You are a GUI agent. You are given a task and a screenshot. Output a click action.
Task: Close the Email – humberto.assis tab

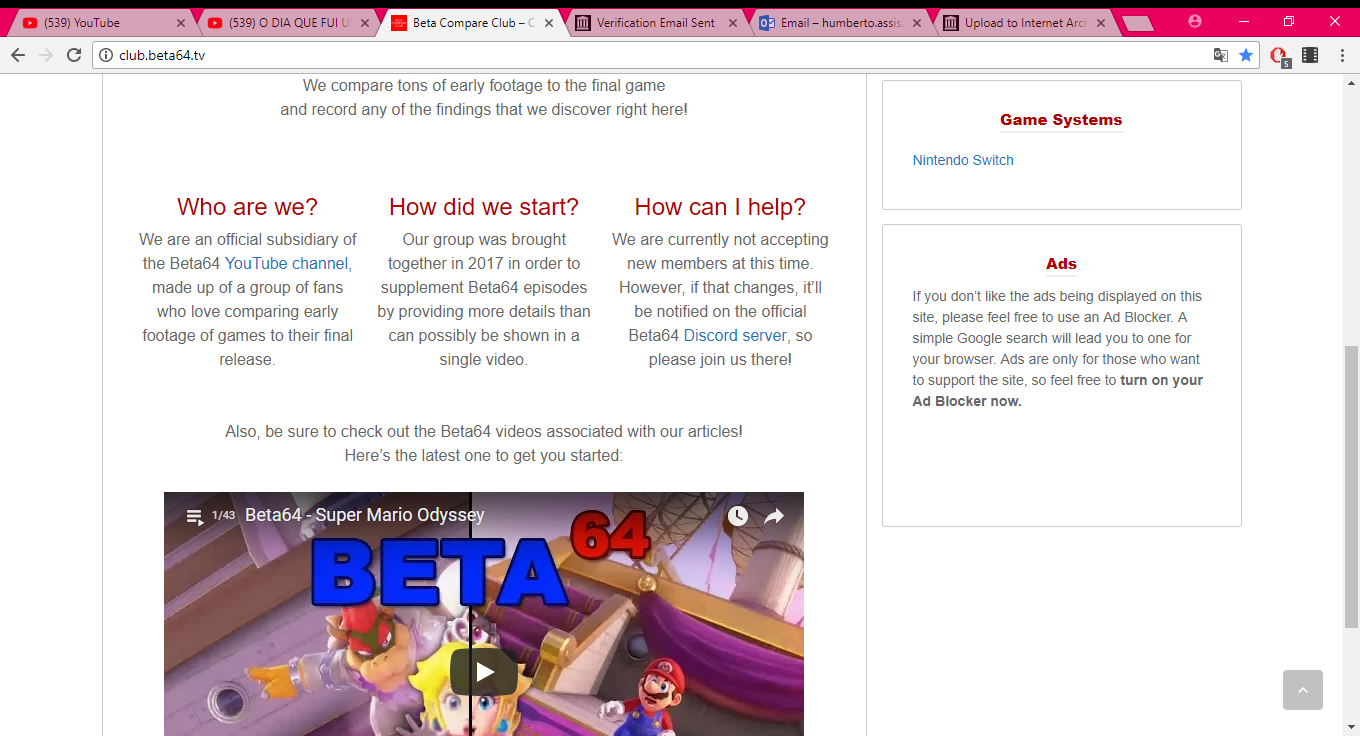tap(917, 23)
